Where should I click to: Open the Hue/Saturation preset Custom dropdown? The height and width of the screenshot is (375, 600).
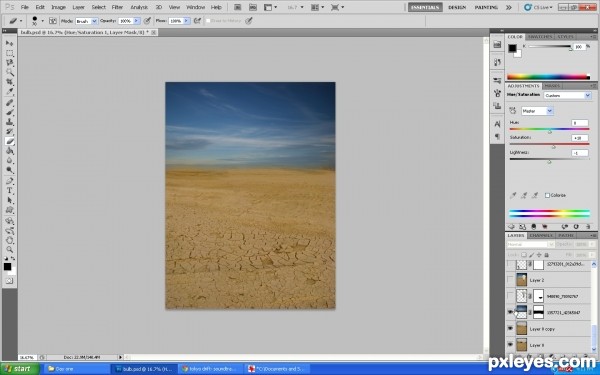pos(567,95)
